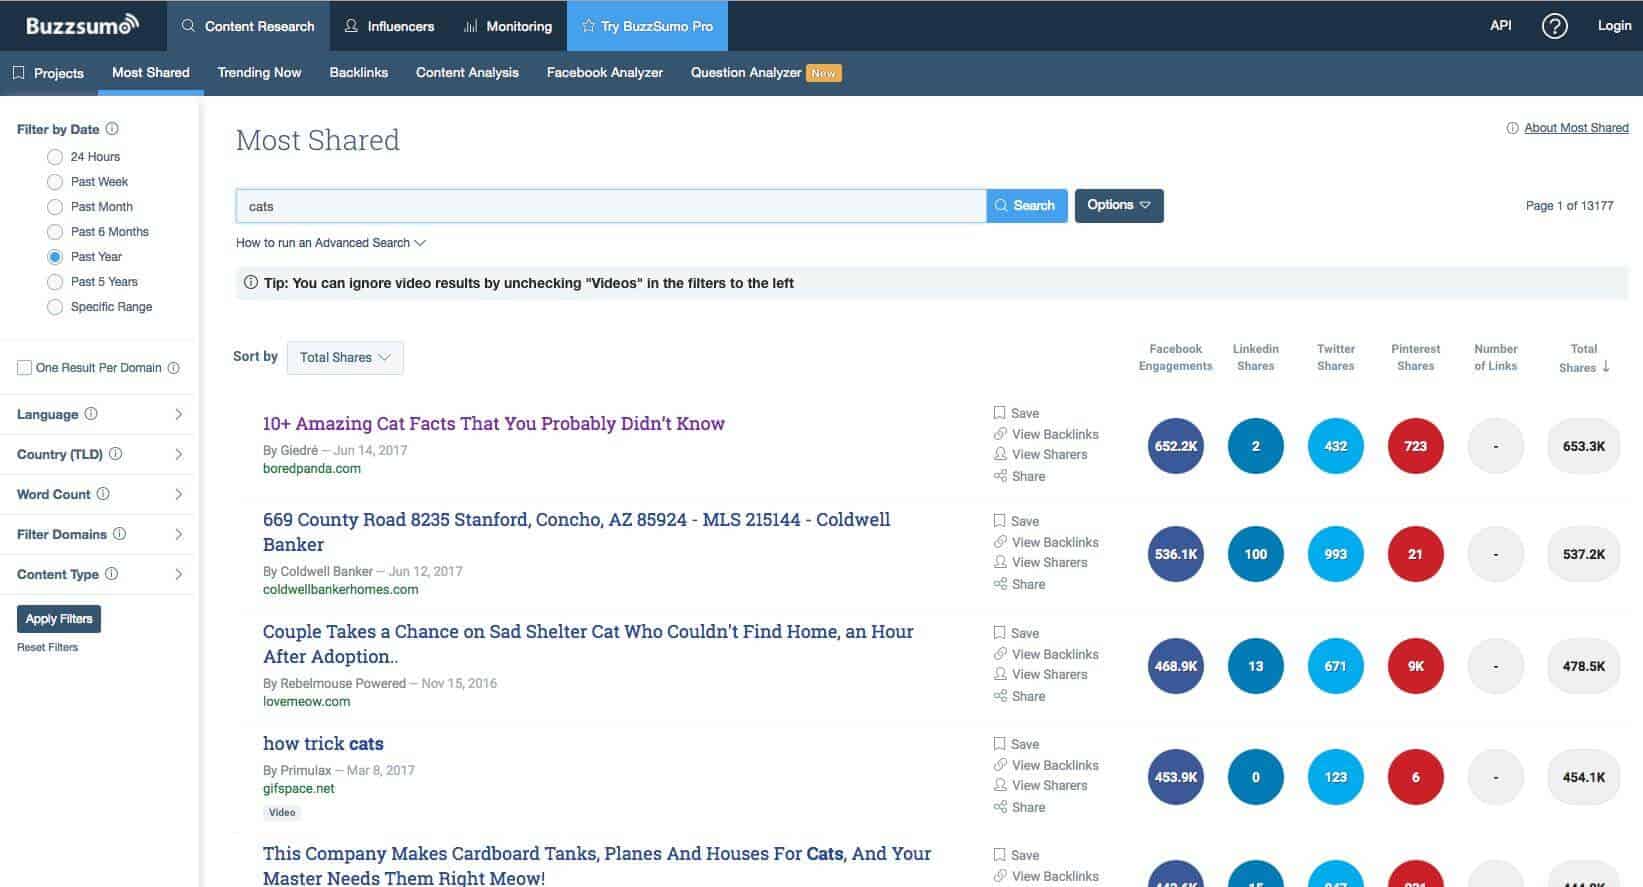Click the Twitter shares circle showing 123
The image size is (1643, 887).
point(1336,777)
